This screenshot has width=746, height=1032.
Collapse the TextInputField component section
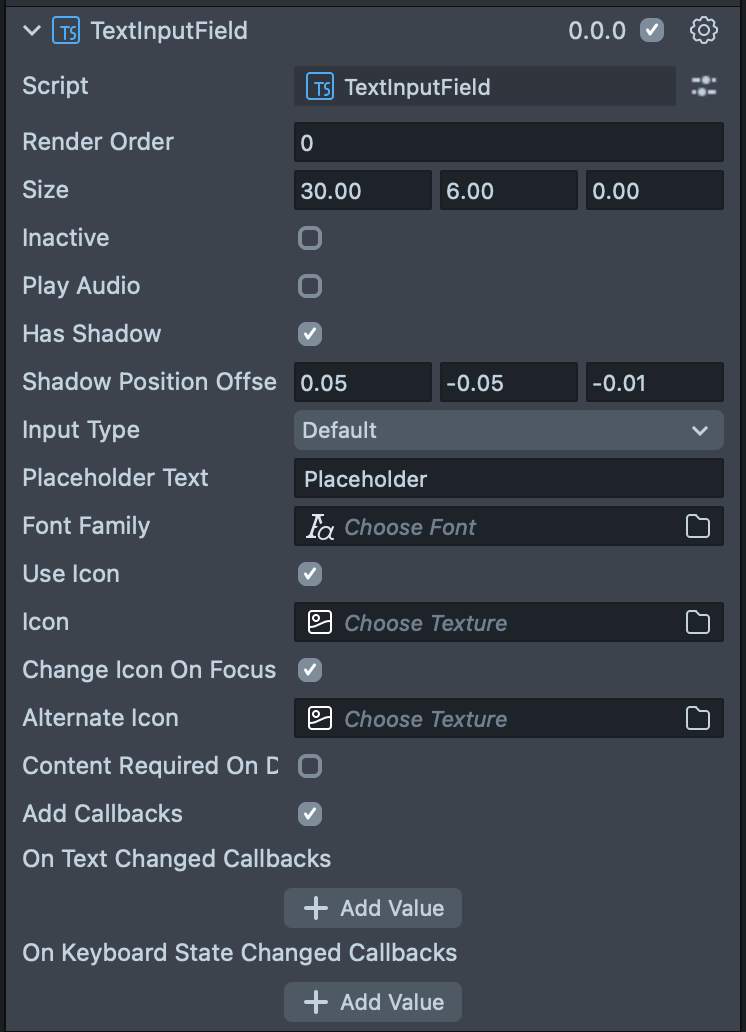(x=32, y=31)
